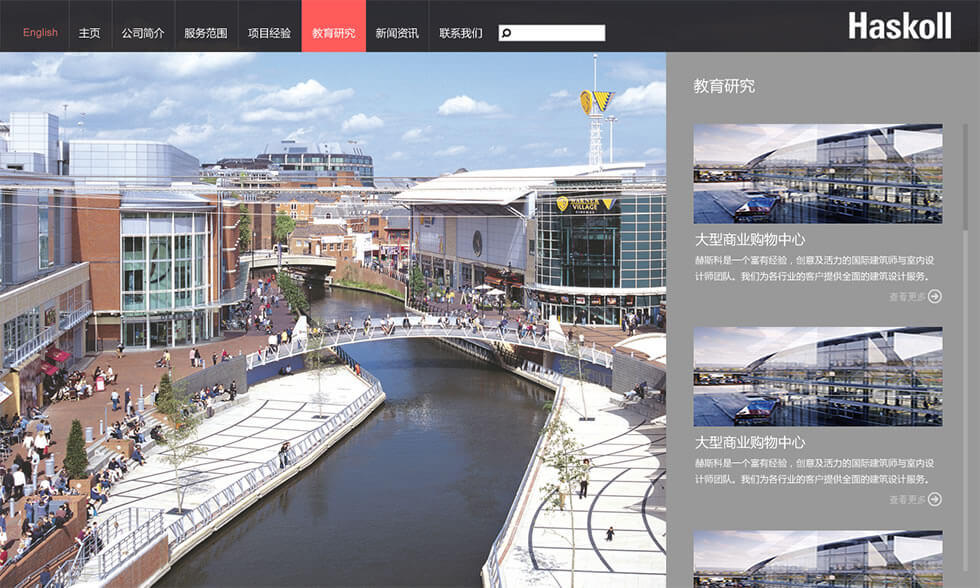Go to the 服务范围 menu item
The image size is (980, 588).
206,33
